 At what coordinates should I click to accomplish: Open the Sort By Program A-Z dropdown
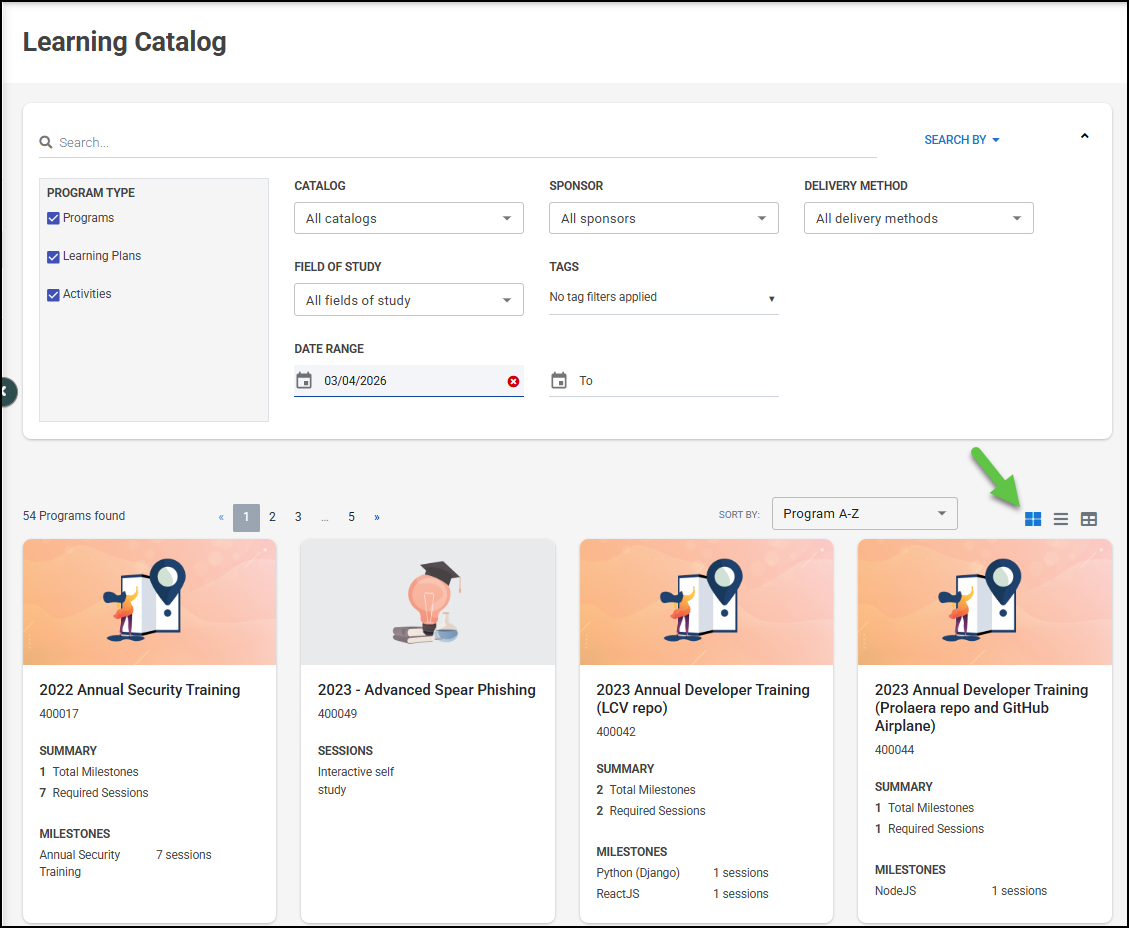point(864,514)
